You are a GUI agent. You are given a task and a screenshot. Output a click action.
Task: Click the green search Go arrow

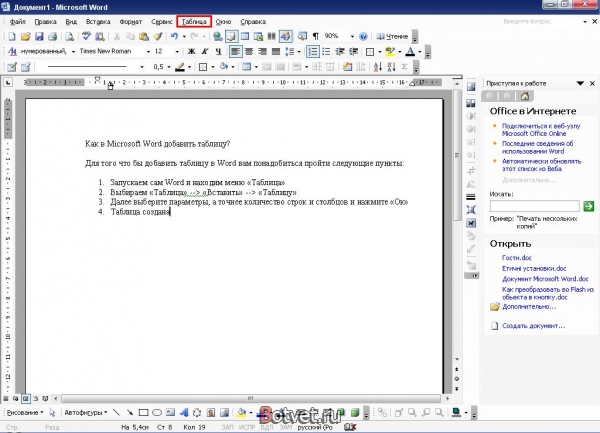pyautogui.click(x=589, y=207)
